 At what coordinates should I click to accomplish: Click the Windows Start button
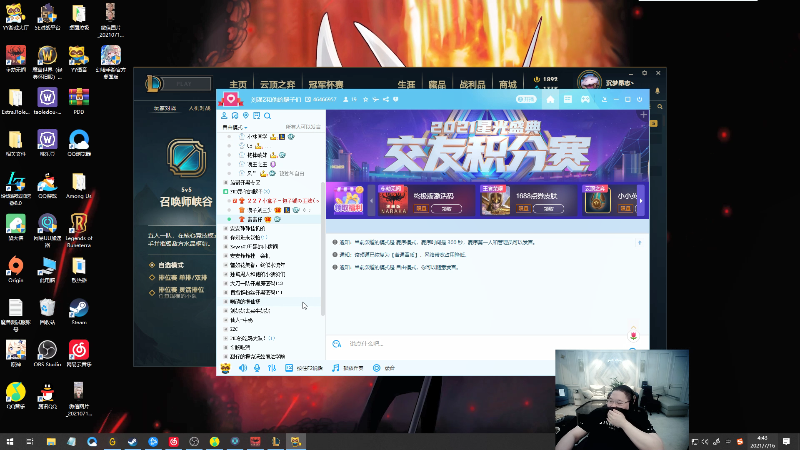click(x=10, y=441)
